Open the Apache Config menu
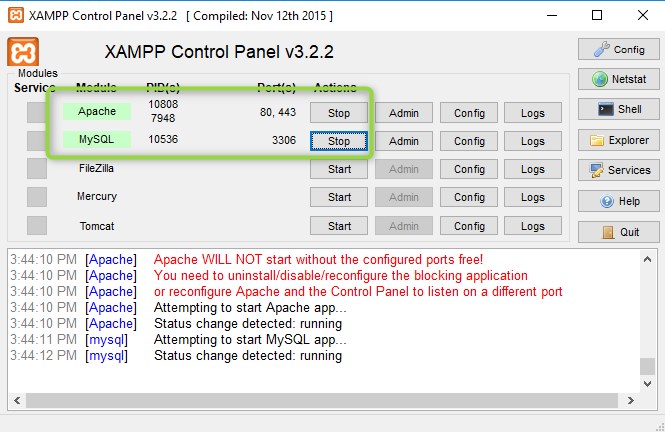This screenshot has width=665, height=432. click(x=469, y=113)
